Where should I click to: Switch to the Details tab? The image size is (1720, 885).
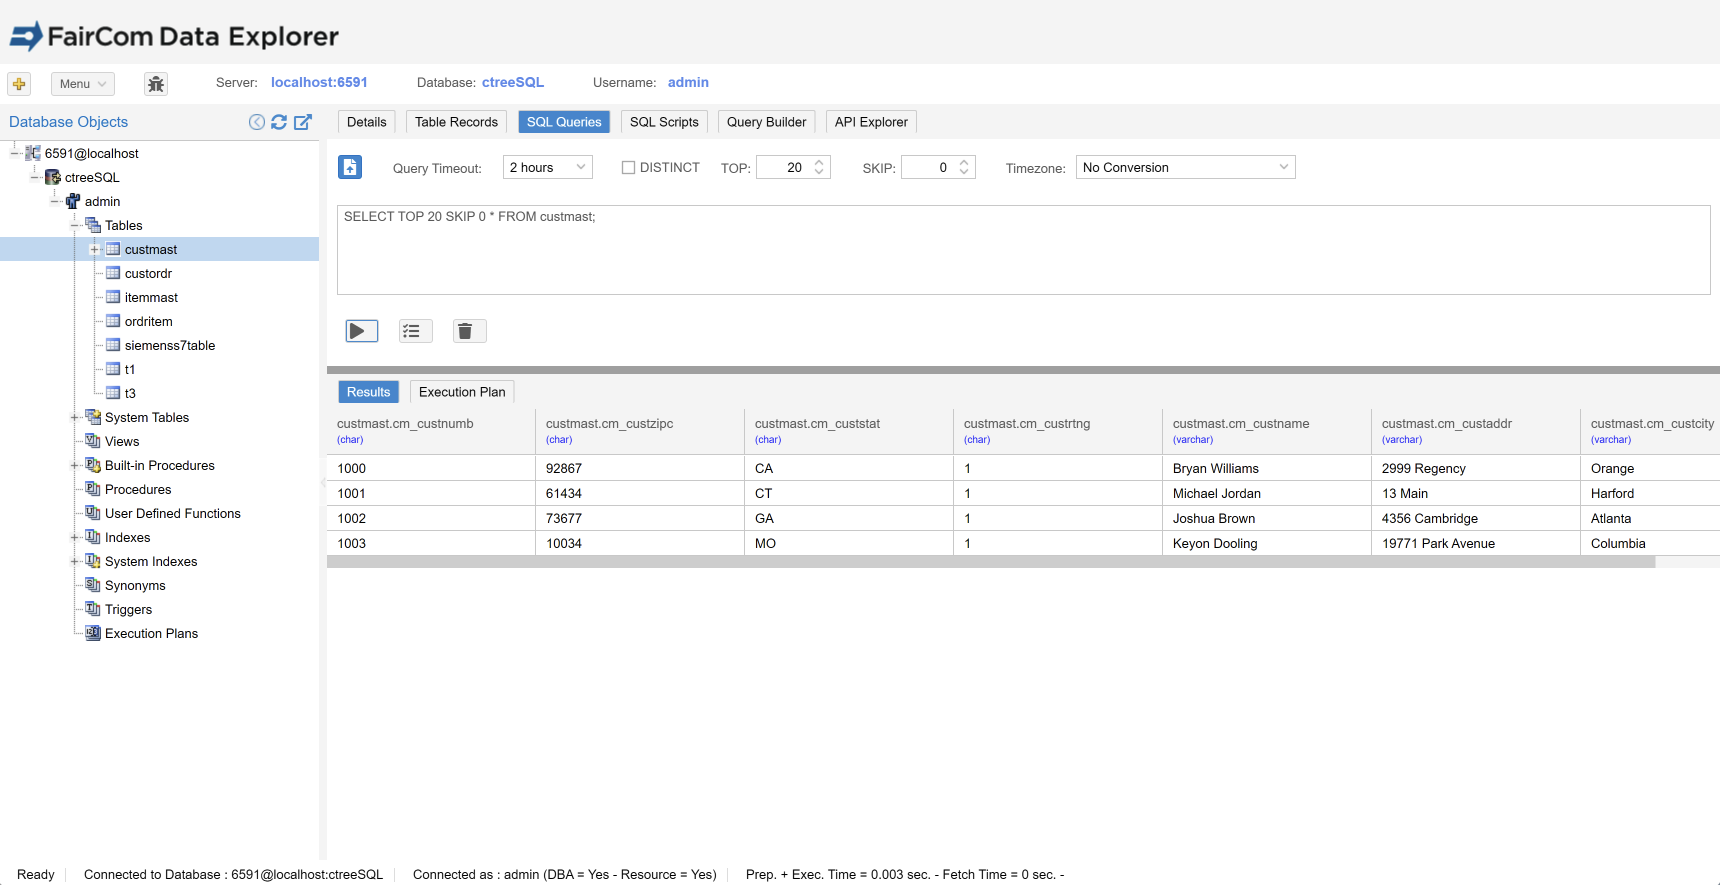coord(367,122)
